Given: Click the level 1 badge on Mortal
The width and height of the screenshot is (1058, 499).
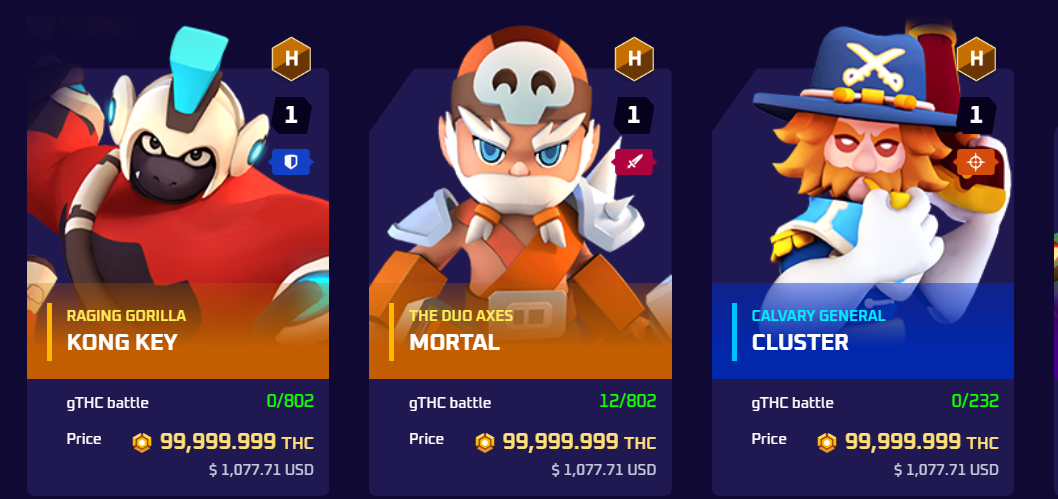Looking at the screenshot, I should point(634,115).
